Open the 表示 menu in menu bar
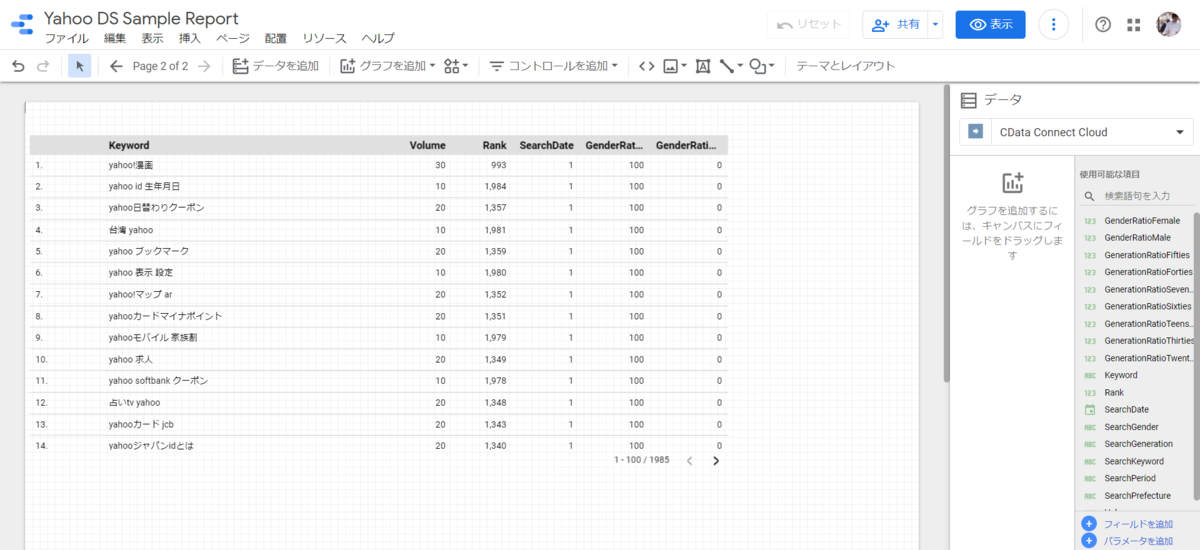Screen dimensions: 1200x550 point(152,39)
